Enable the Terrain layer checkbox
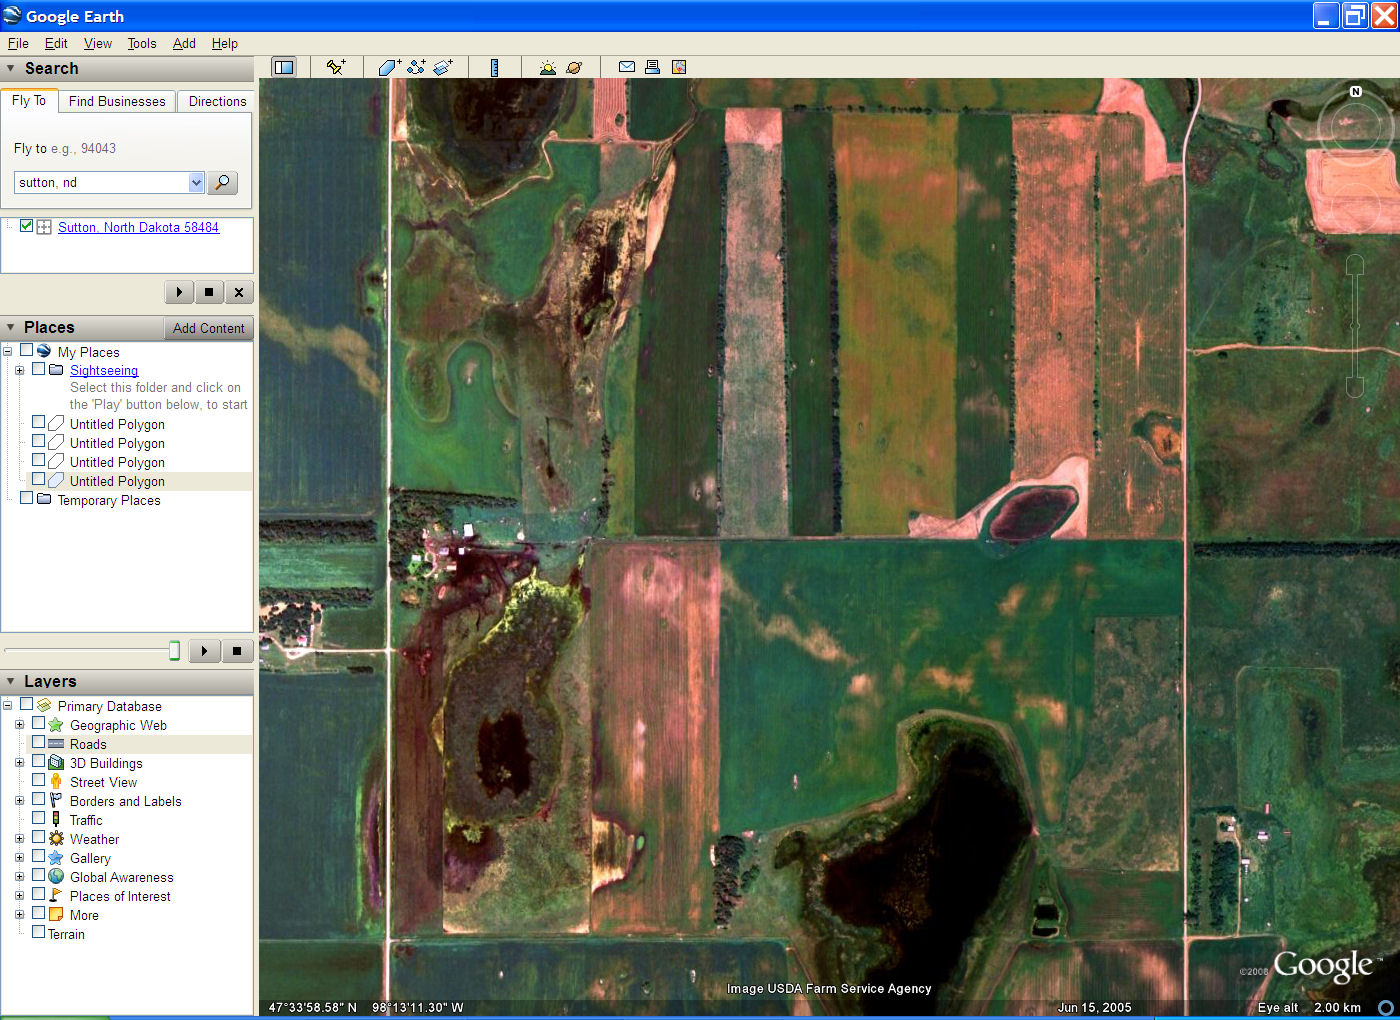This screenshot has width=1400, height=1020. point(38,932)
